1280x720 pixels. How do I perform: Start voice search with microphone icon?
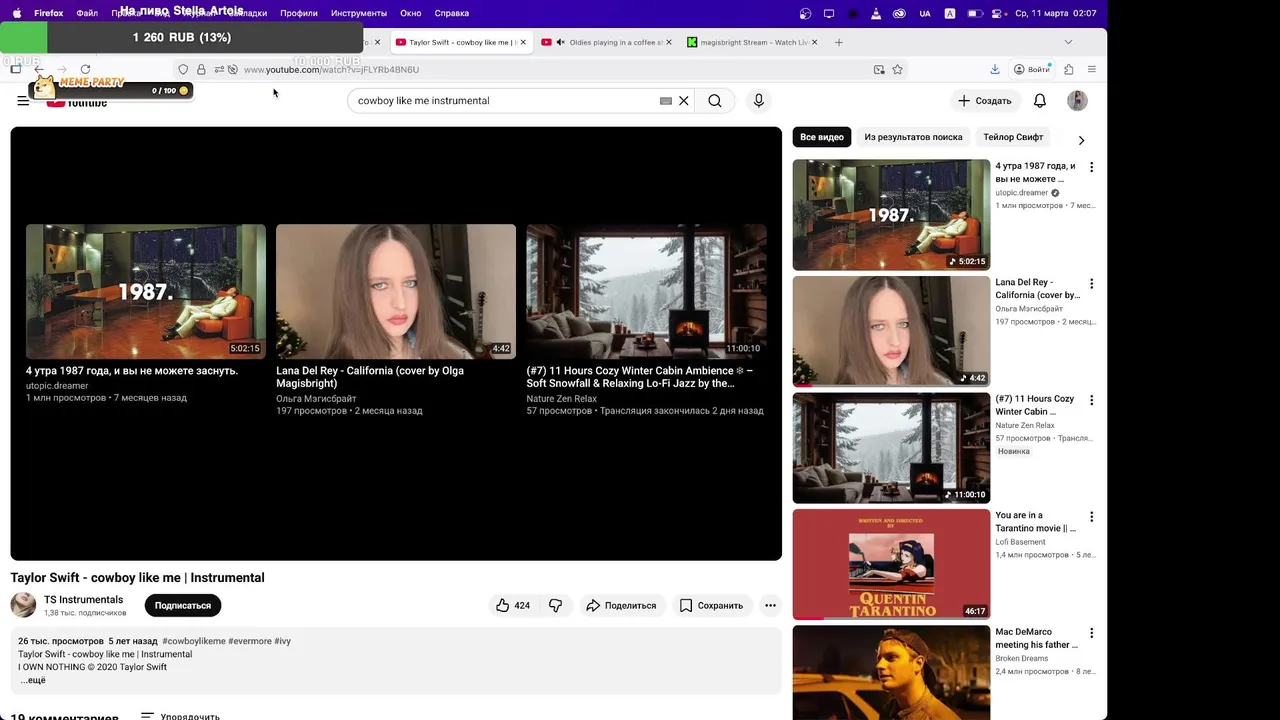[759, 101]
